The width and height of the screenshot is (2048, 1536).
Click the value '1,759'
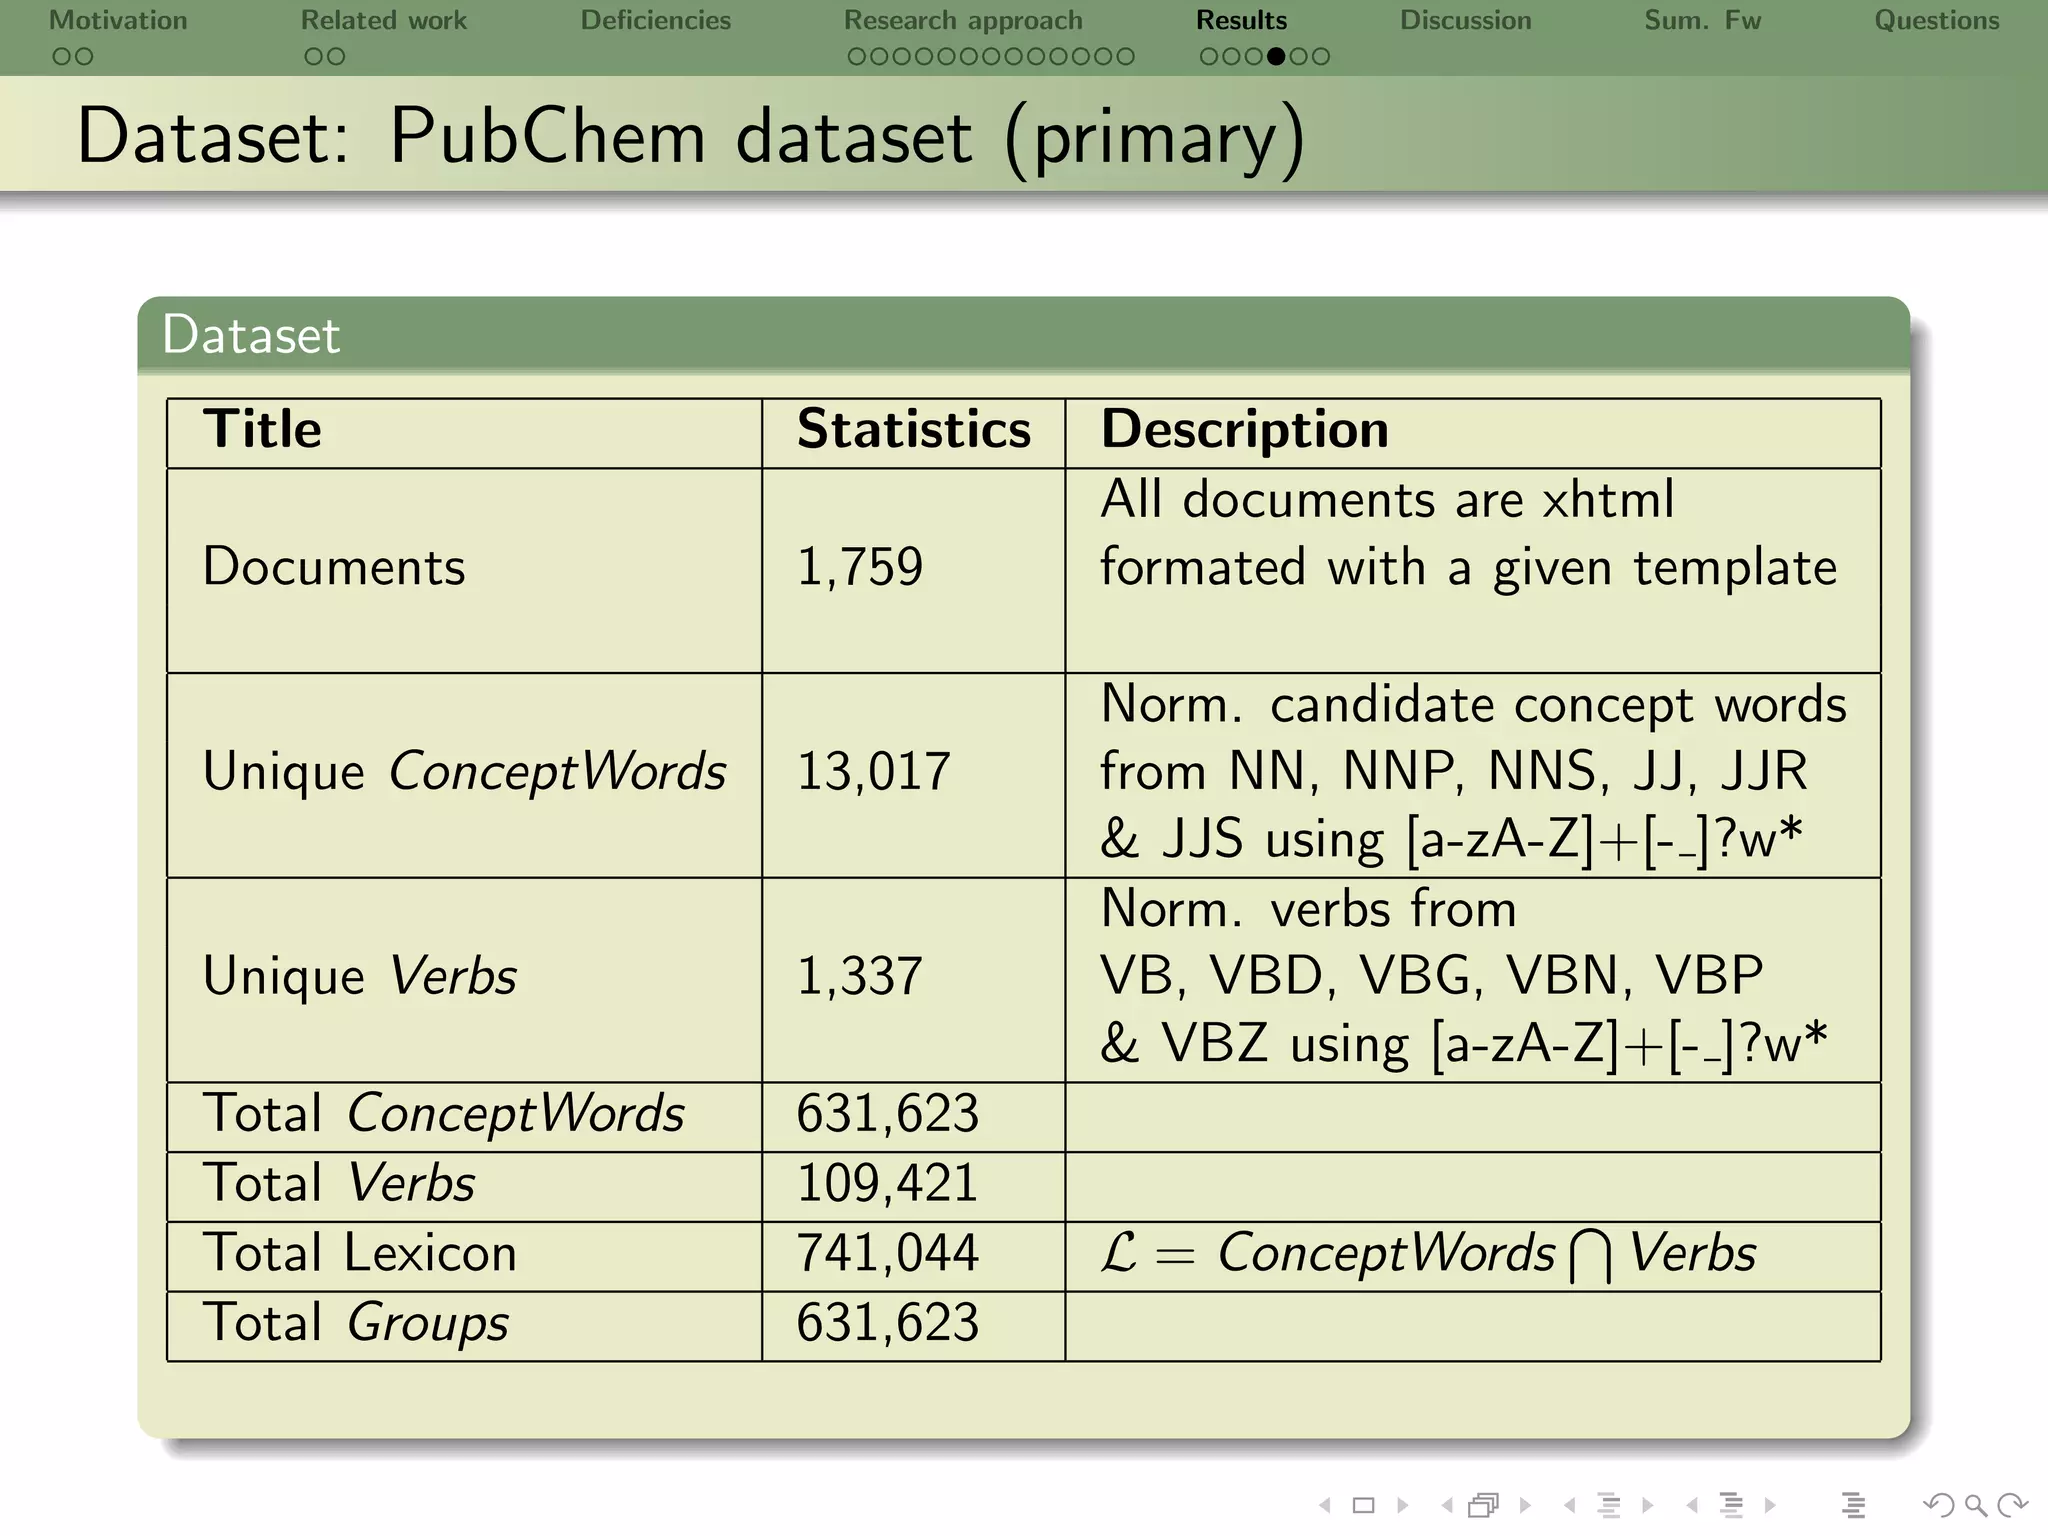(x=860, y=567)
